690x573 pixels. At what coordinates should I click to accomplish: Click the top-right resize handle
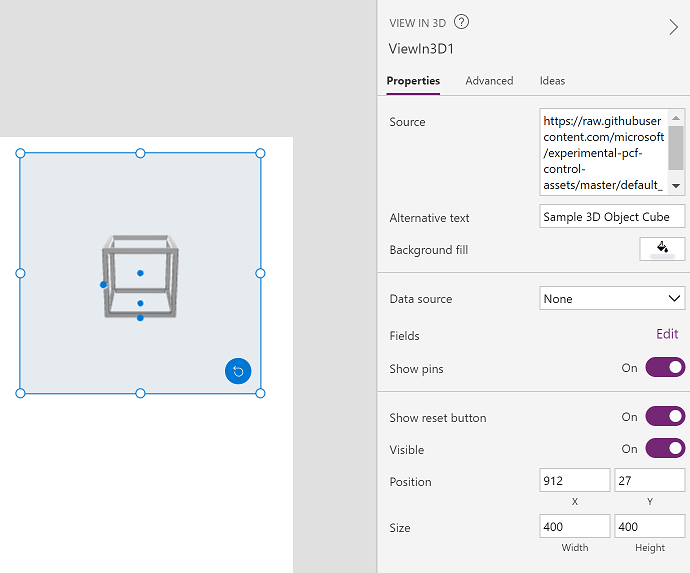[x=260, y=153]
